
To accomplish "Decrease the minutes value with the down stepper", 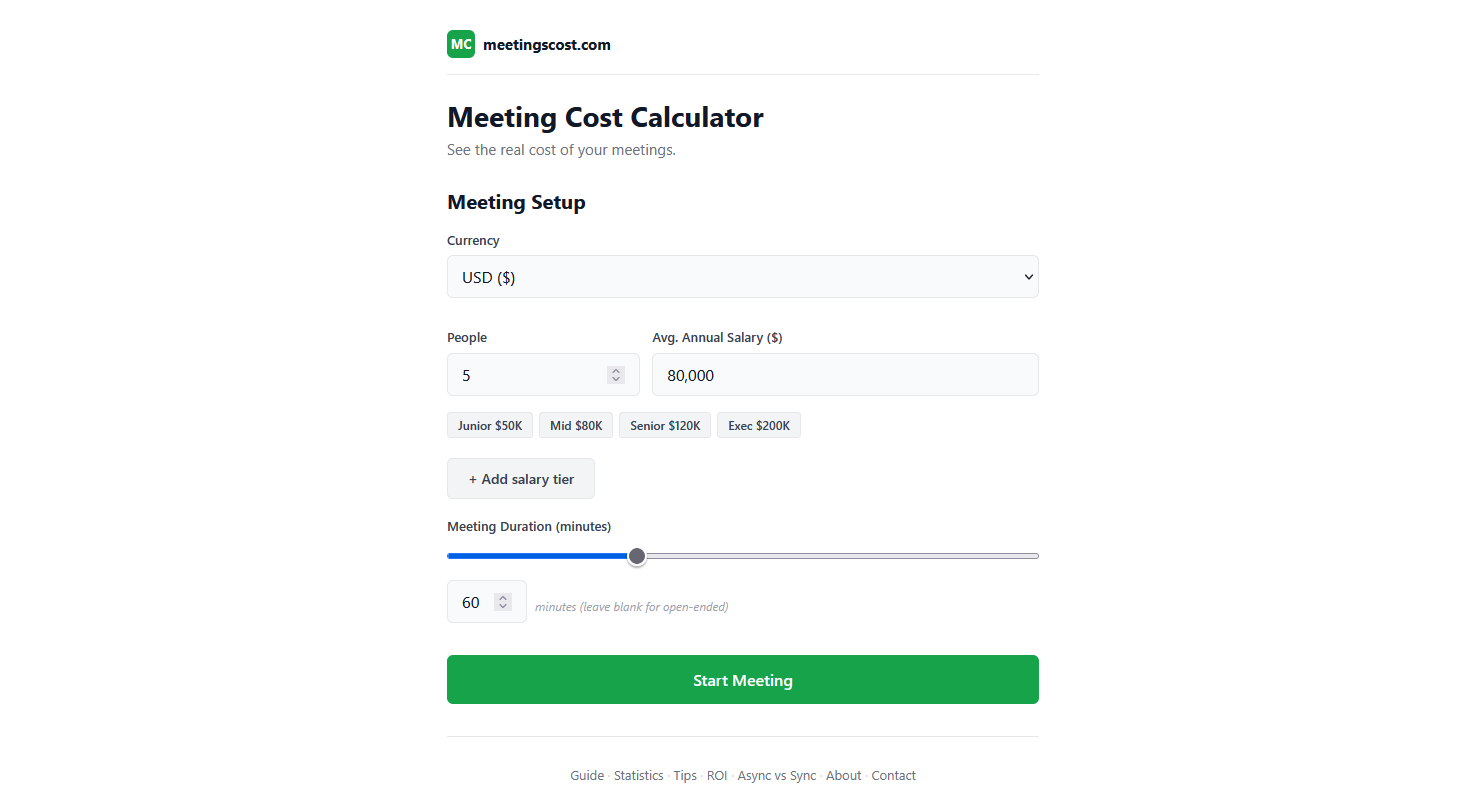I will point(503,607).
